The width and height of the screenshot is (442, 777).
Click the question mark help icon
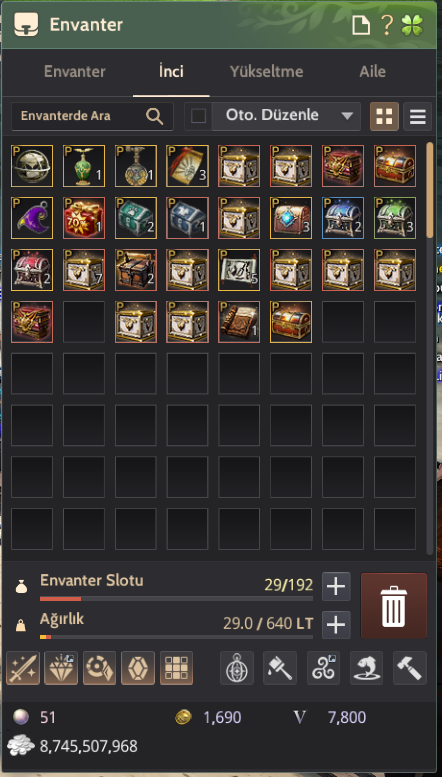tap(387, 25)
